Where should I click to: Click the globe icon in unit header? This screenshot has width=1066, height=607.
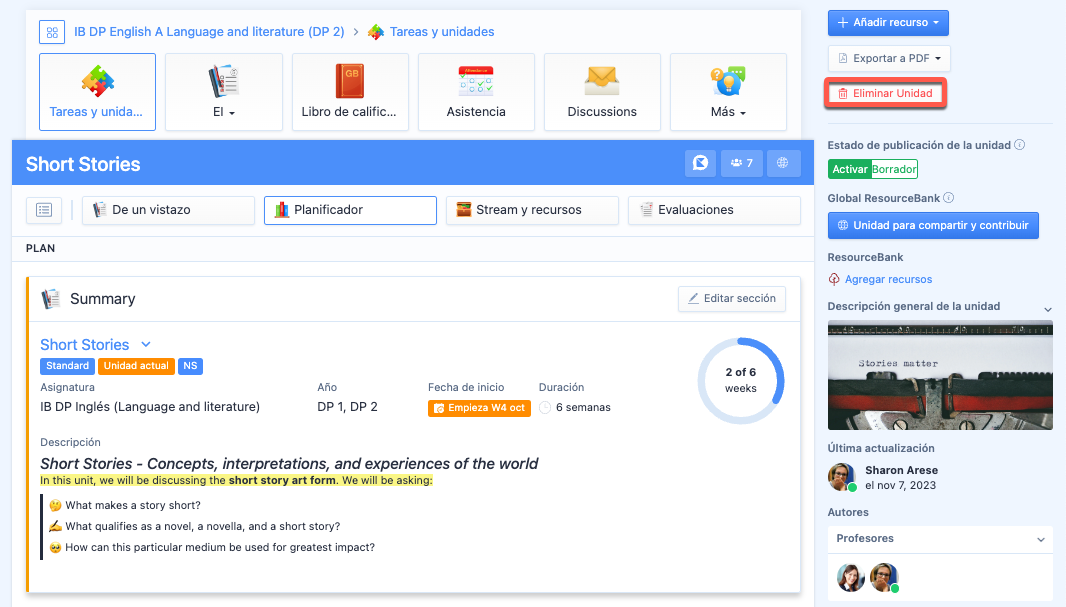tap(783, 163)
